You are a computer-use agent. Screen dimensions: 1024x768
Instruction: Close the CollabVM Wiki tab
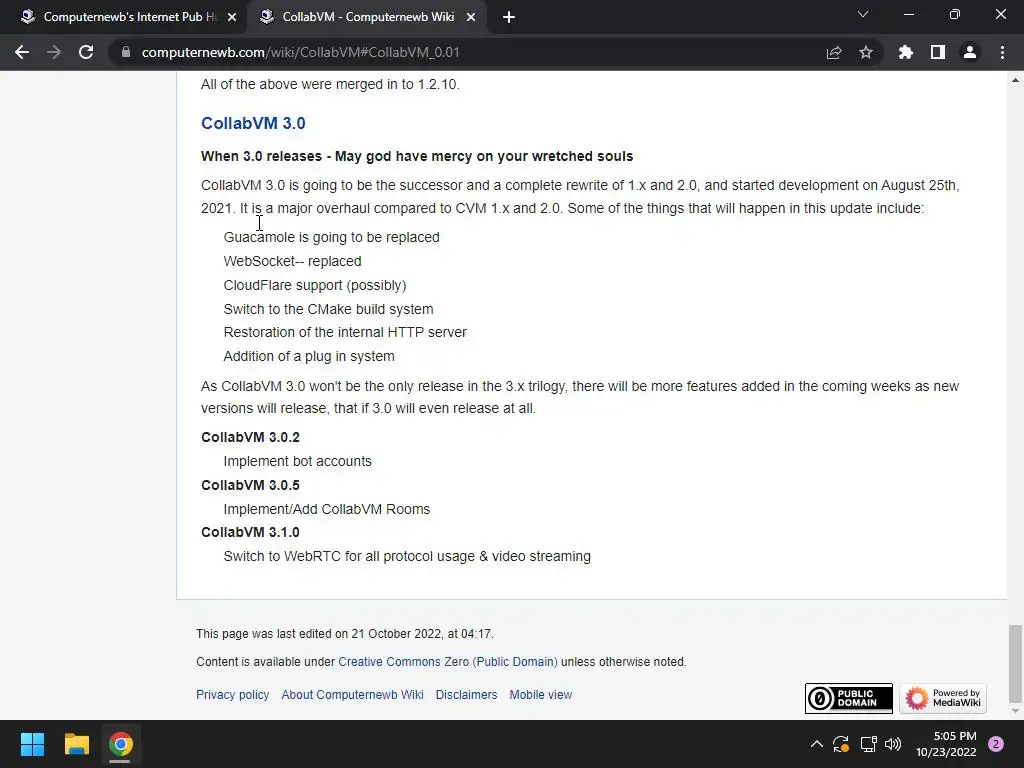pyautogui.click(x=471, y=18)
